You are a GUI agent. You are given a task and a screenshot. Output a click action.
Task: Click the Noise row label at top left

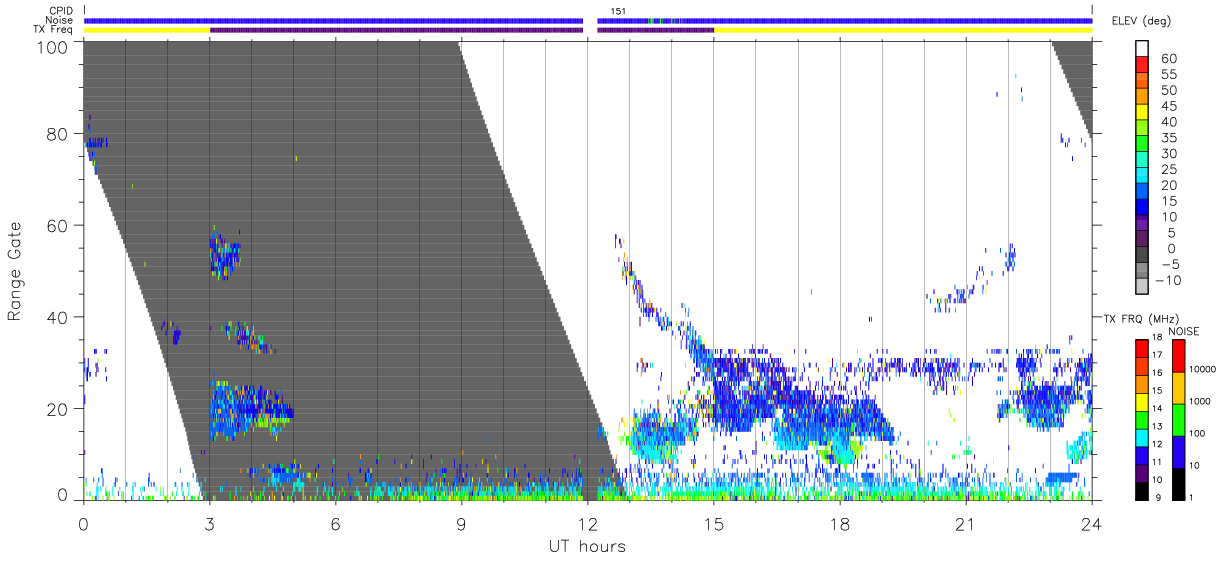(x=59, y=20)
